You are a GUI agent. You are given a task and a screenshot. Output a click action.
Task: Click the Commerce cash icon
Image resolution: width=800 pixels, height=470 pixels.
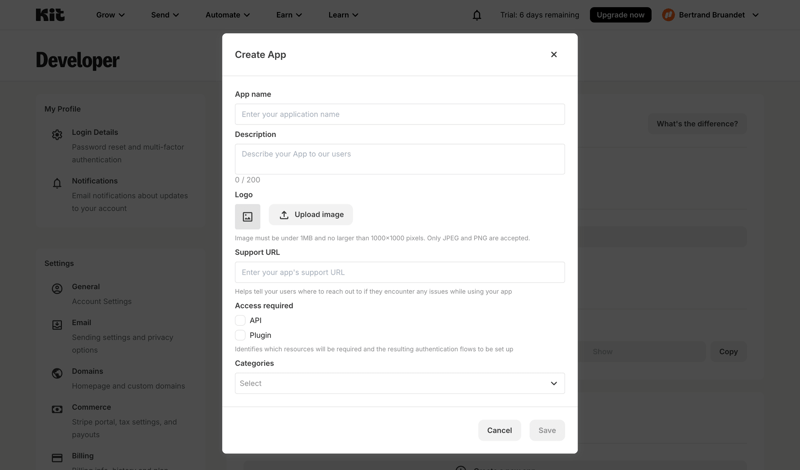pos(57,409)
